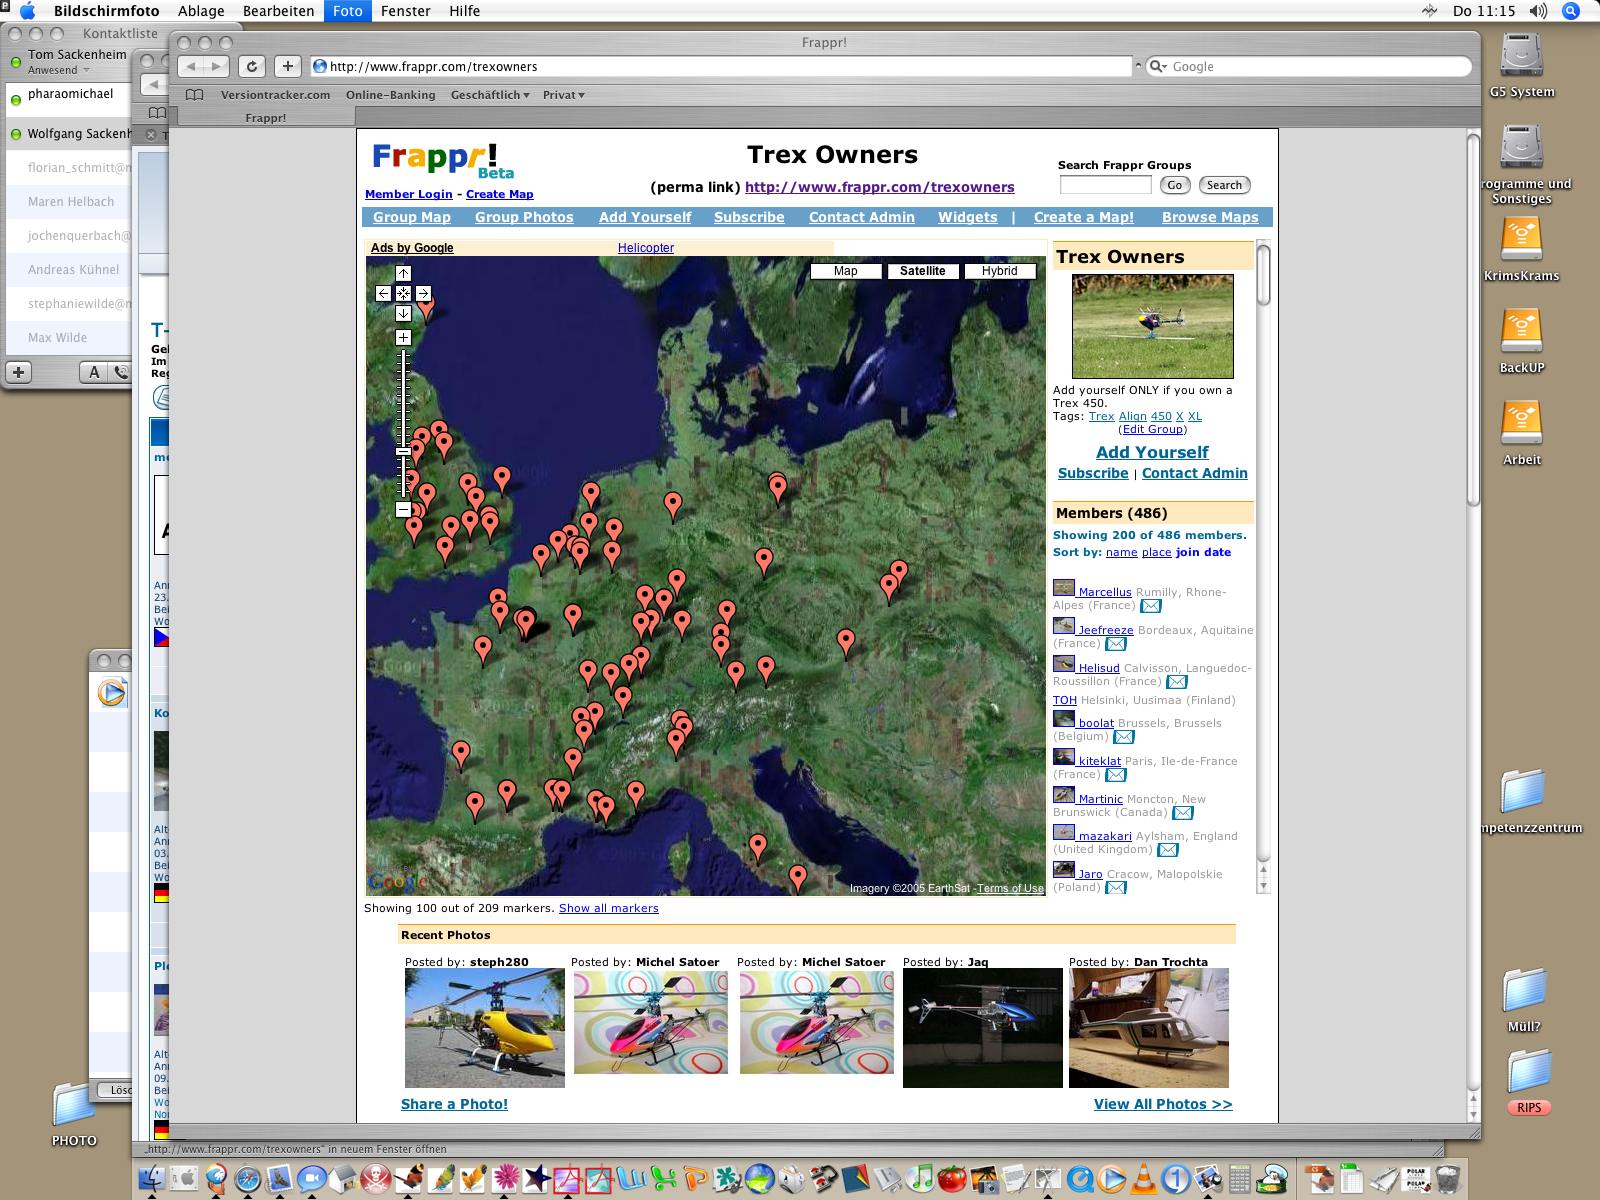This screenshot has height=1200, width=1600.
Task: Click the Finder icon in Dock
Action: 152,1179
